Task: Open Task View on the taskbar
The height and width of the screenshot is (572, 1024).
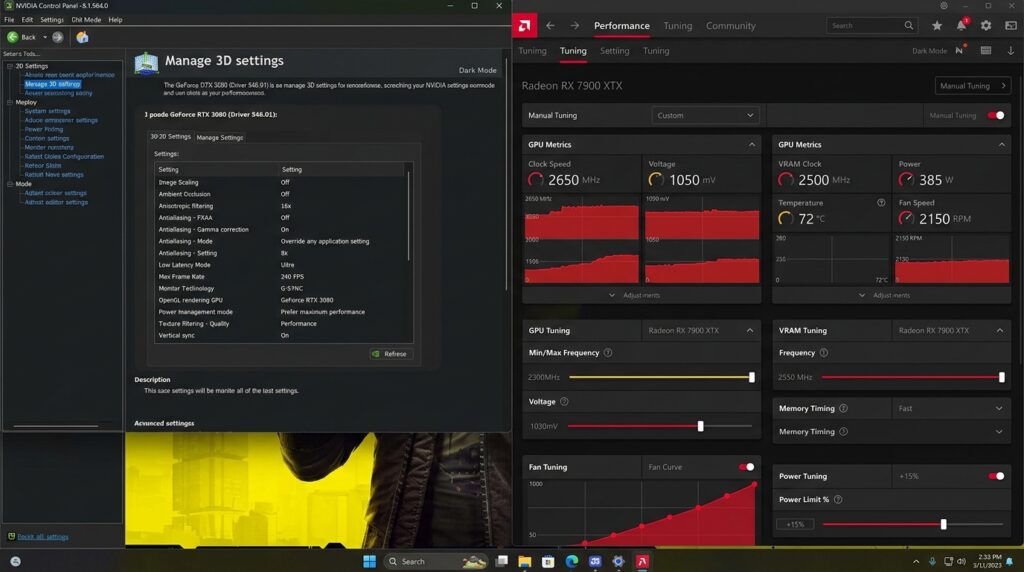Action: 502,561
